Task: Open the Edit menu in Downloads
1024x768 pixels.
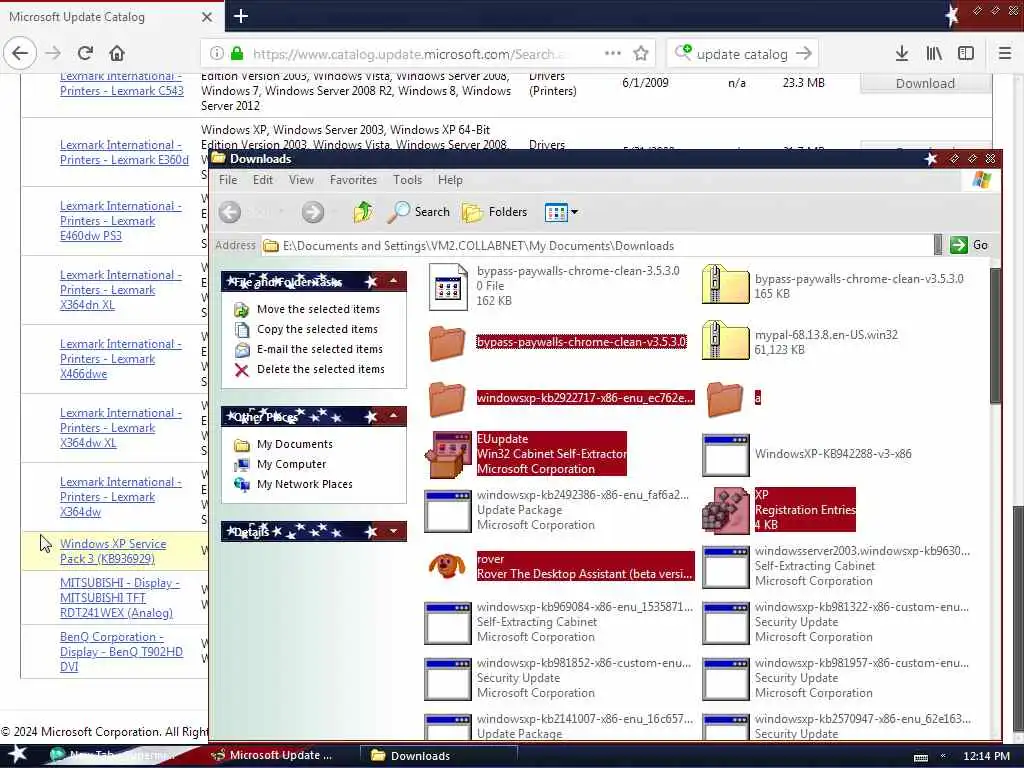Action: pyautogui.click(x=263, y=180)
